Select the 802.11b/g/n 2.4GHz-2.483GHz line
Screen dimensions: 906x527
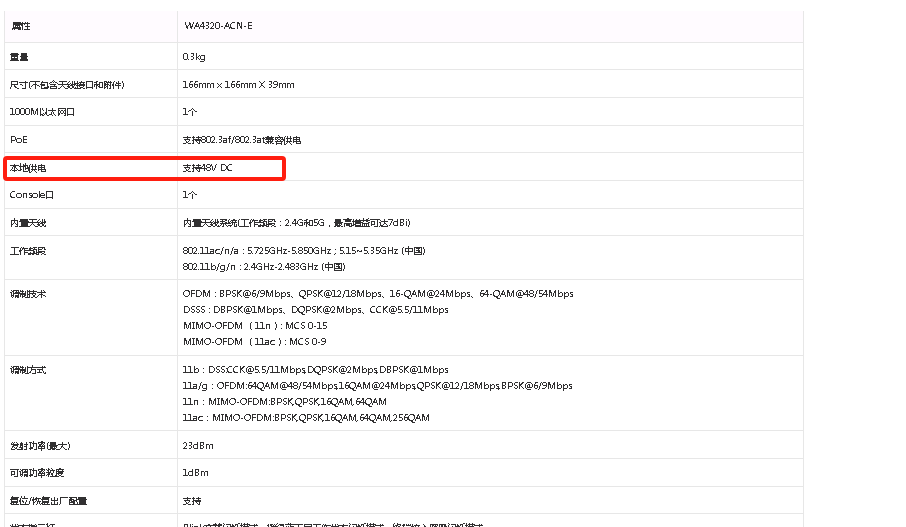click(264, 266)
